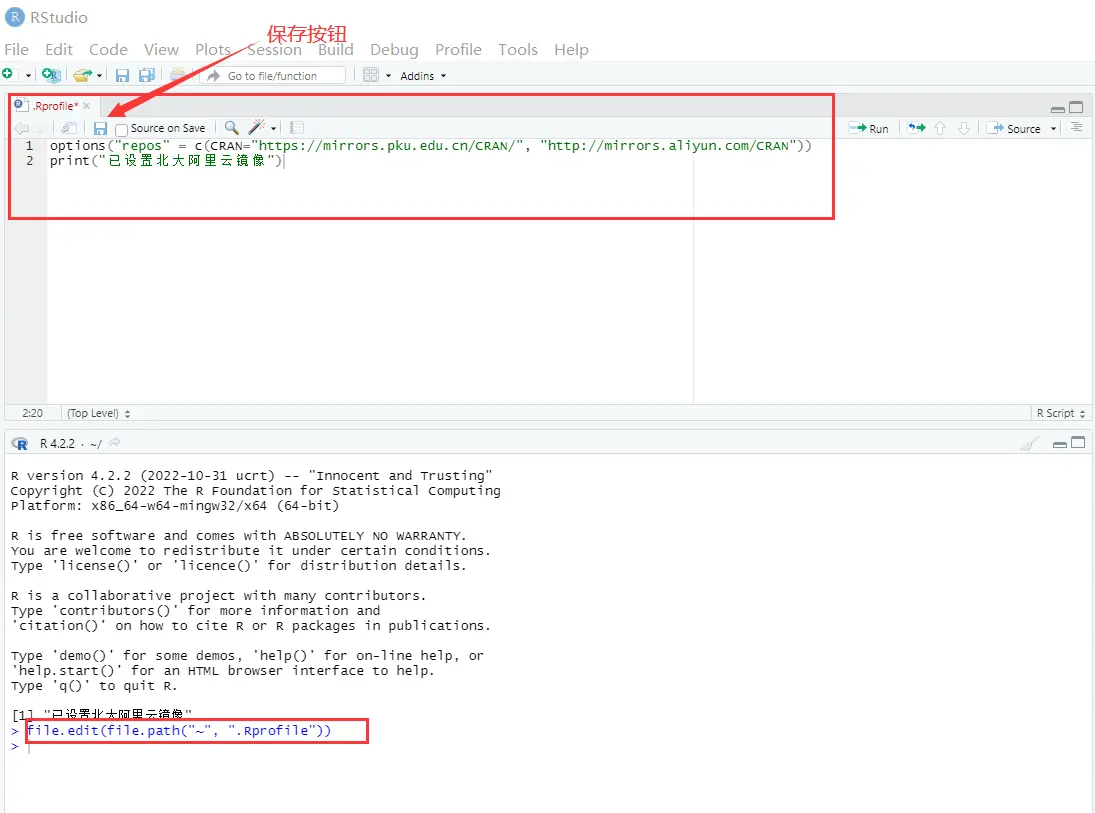This screenshot has height=813, width=1095.
Task: Open the R Script file type selector
Action: pos(1060,413)
